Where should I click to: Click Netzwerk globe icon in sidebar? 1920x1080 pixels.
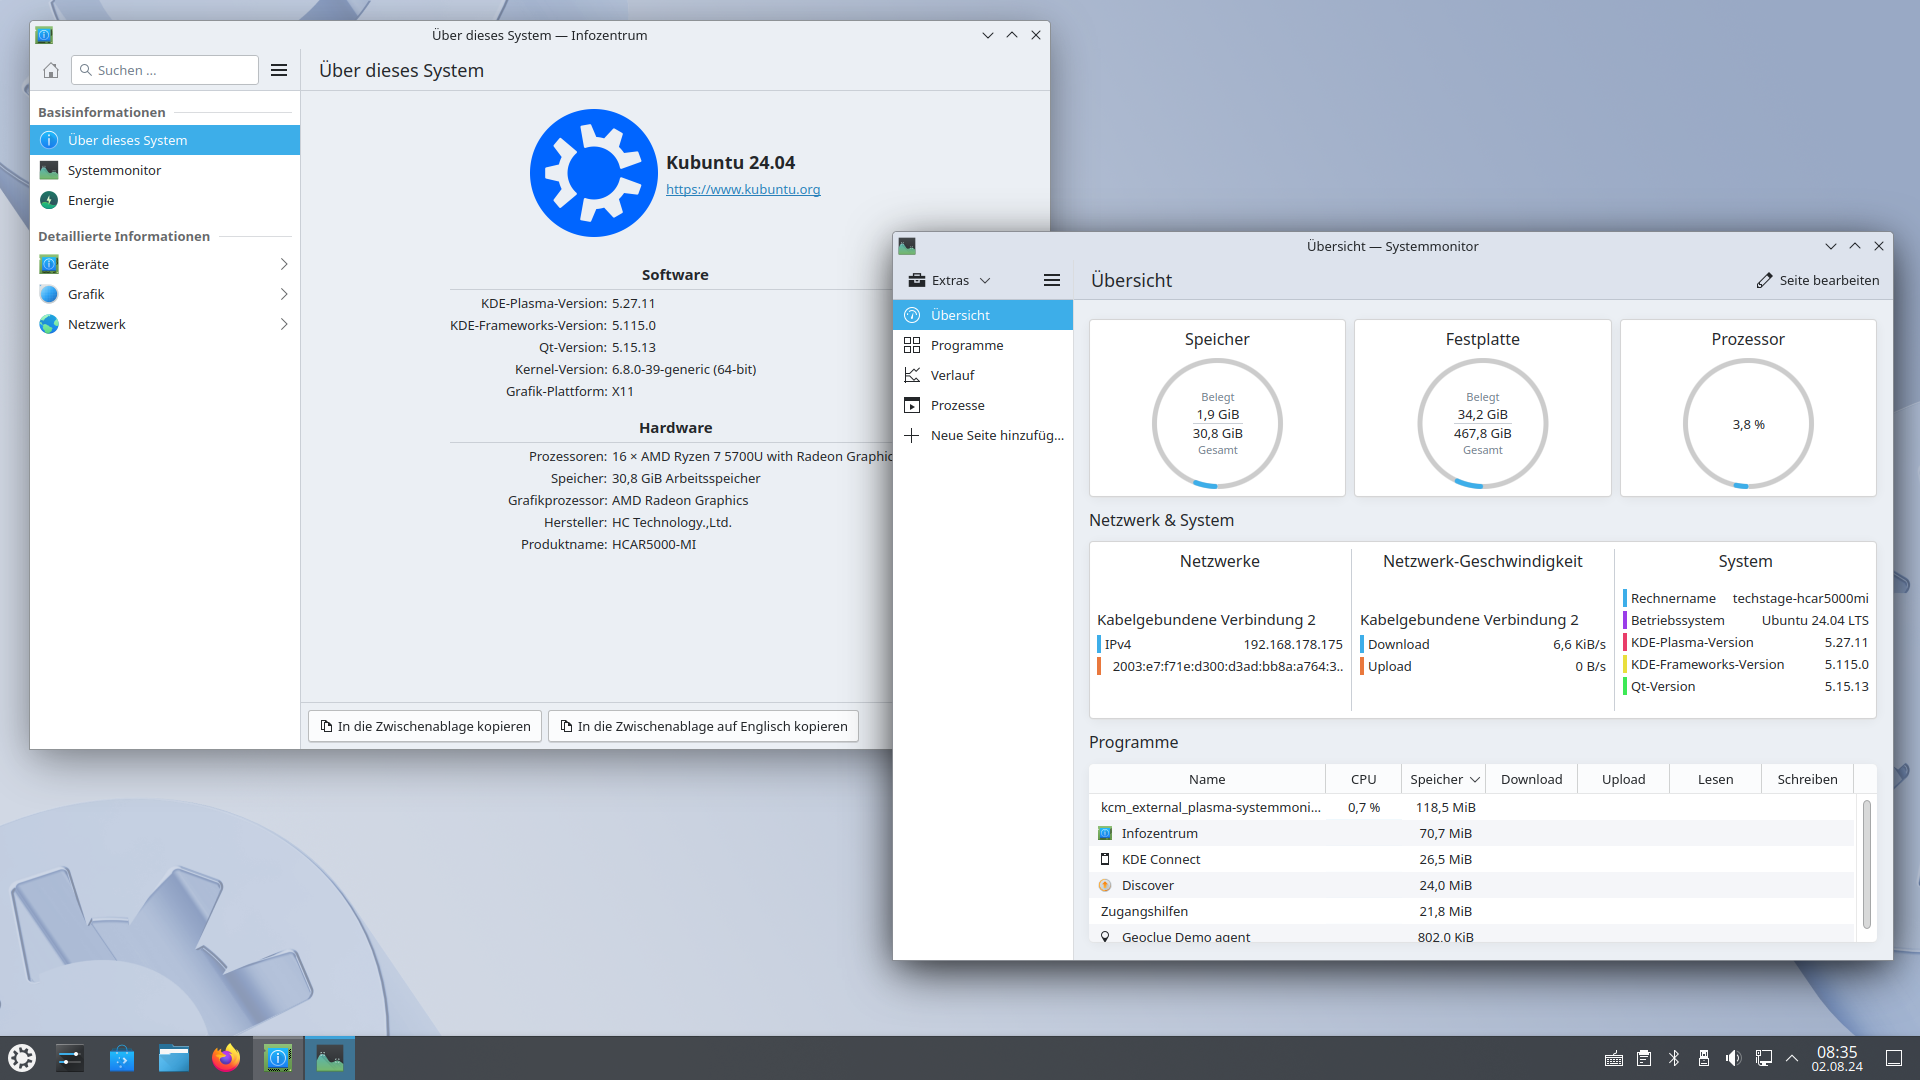coord(49,324)
